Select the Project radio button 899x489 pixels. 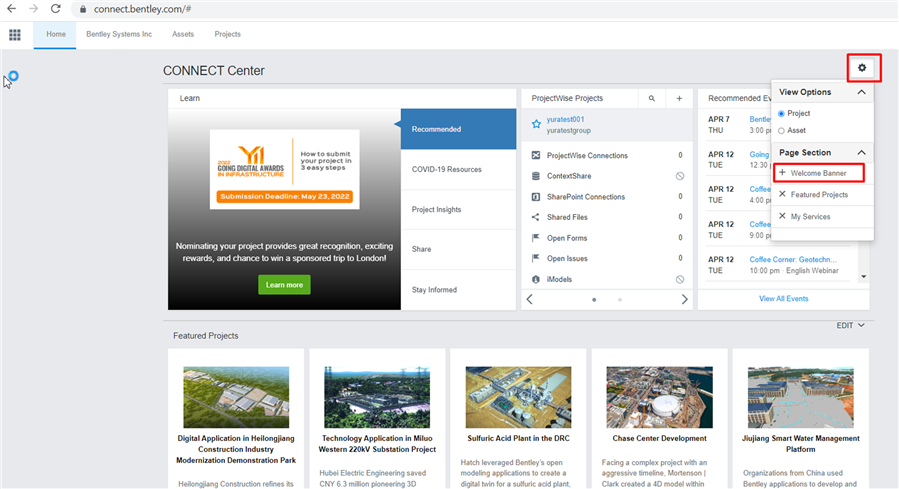pyautogui.click(x=781, y=114)
